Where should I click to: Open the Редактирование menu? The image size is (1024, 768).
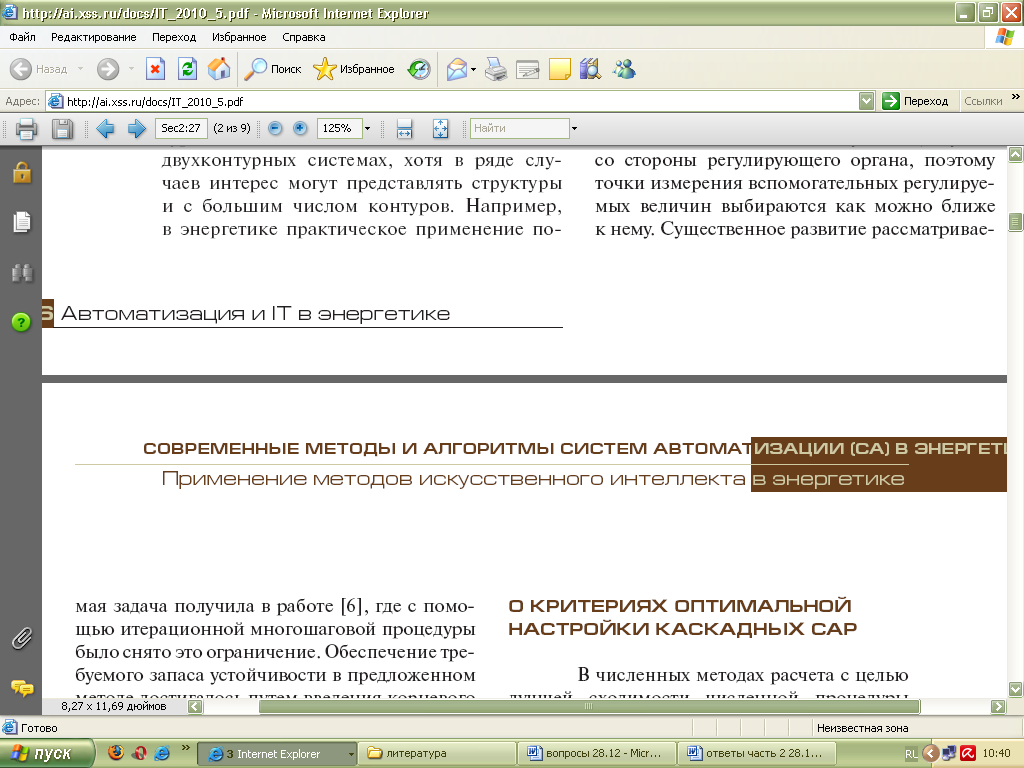[93, 37]
